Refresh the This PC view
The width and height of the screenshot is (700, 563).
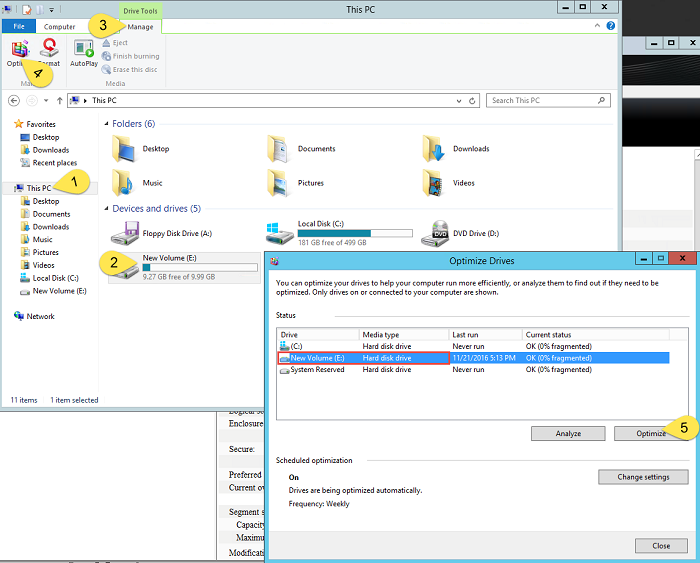pos(472,101)
